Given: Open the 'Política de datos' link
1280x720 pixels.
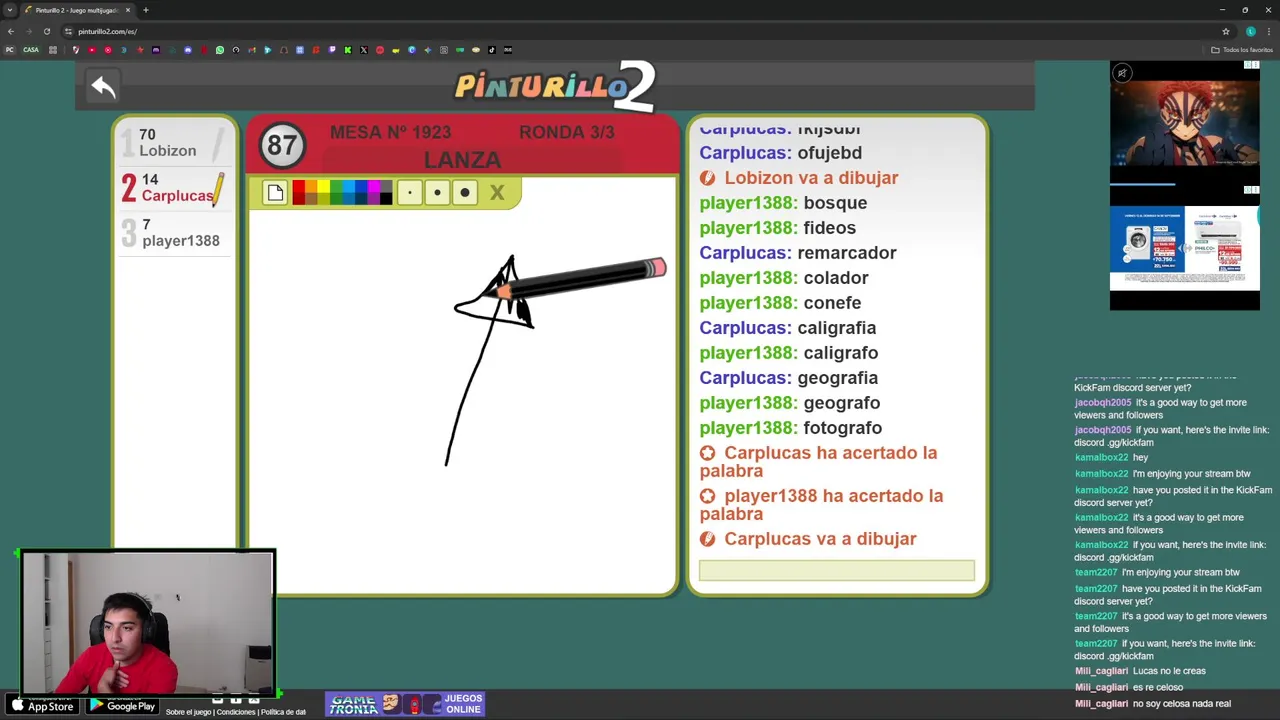Looking at the screenshot, I should pos(283,712).
